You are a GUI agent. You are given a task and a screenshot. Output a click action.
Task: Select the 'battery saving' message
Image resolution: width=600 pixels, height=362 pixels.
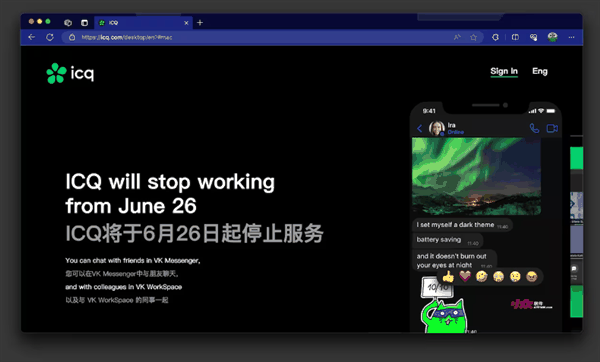tap(448, 240)
